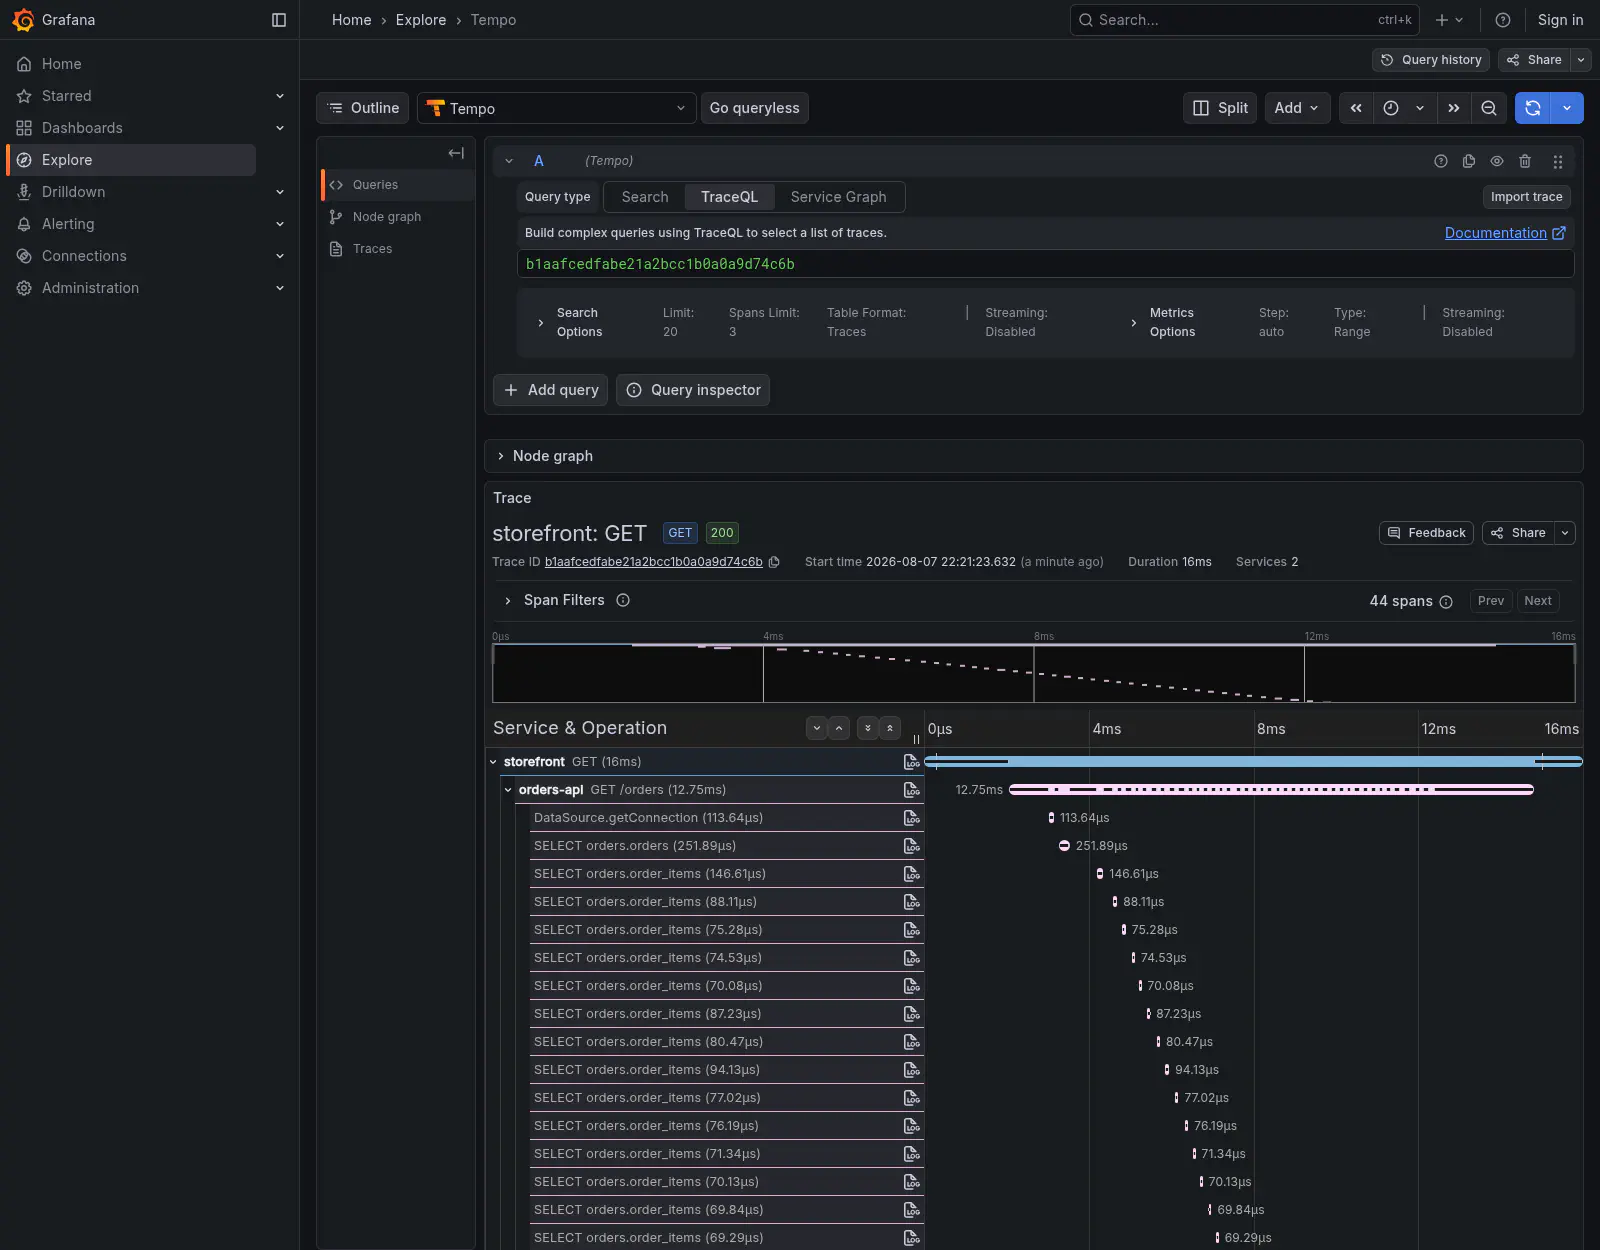Duplicate query A with copy icon

1469,161
